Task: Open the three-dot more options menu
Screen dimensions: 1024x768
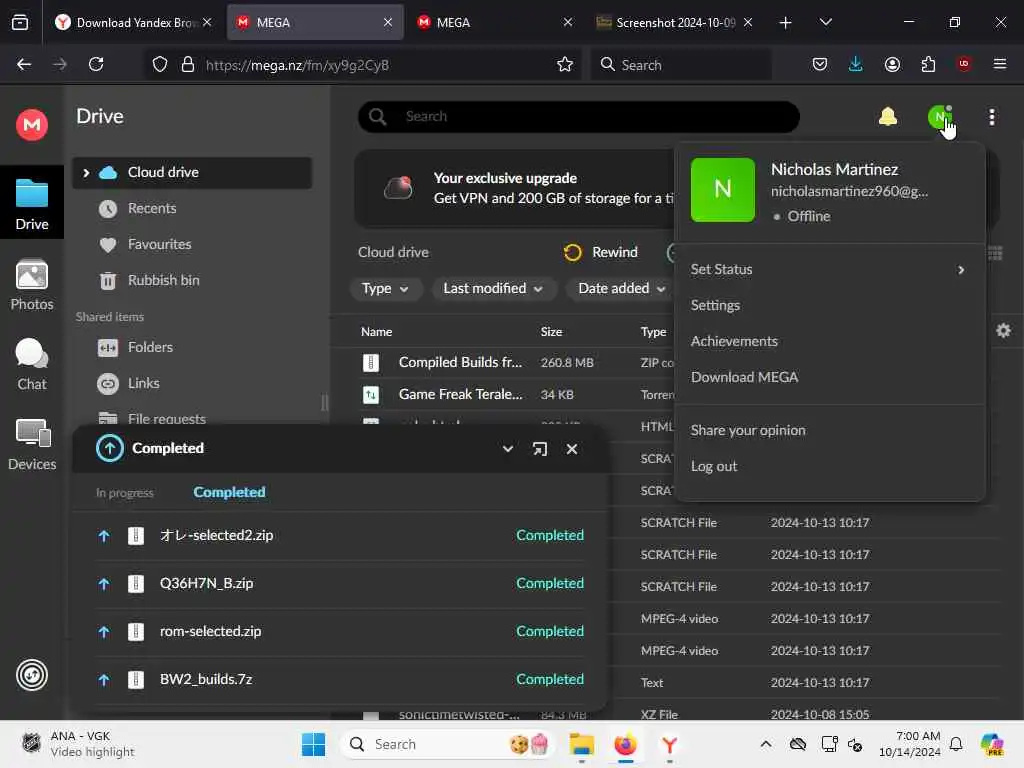Action: pos(991,117)
